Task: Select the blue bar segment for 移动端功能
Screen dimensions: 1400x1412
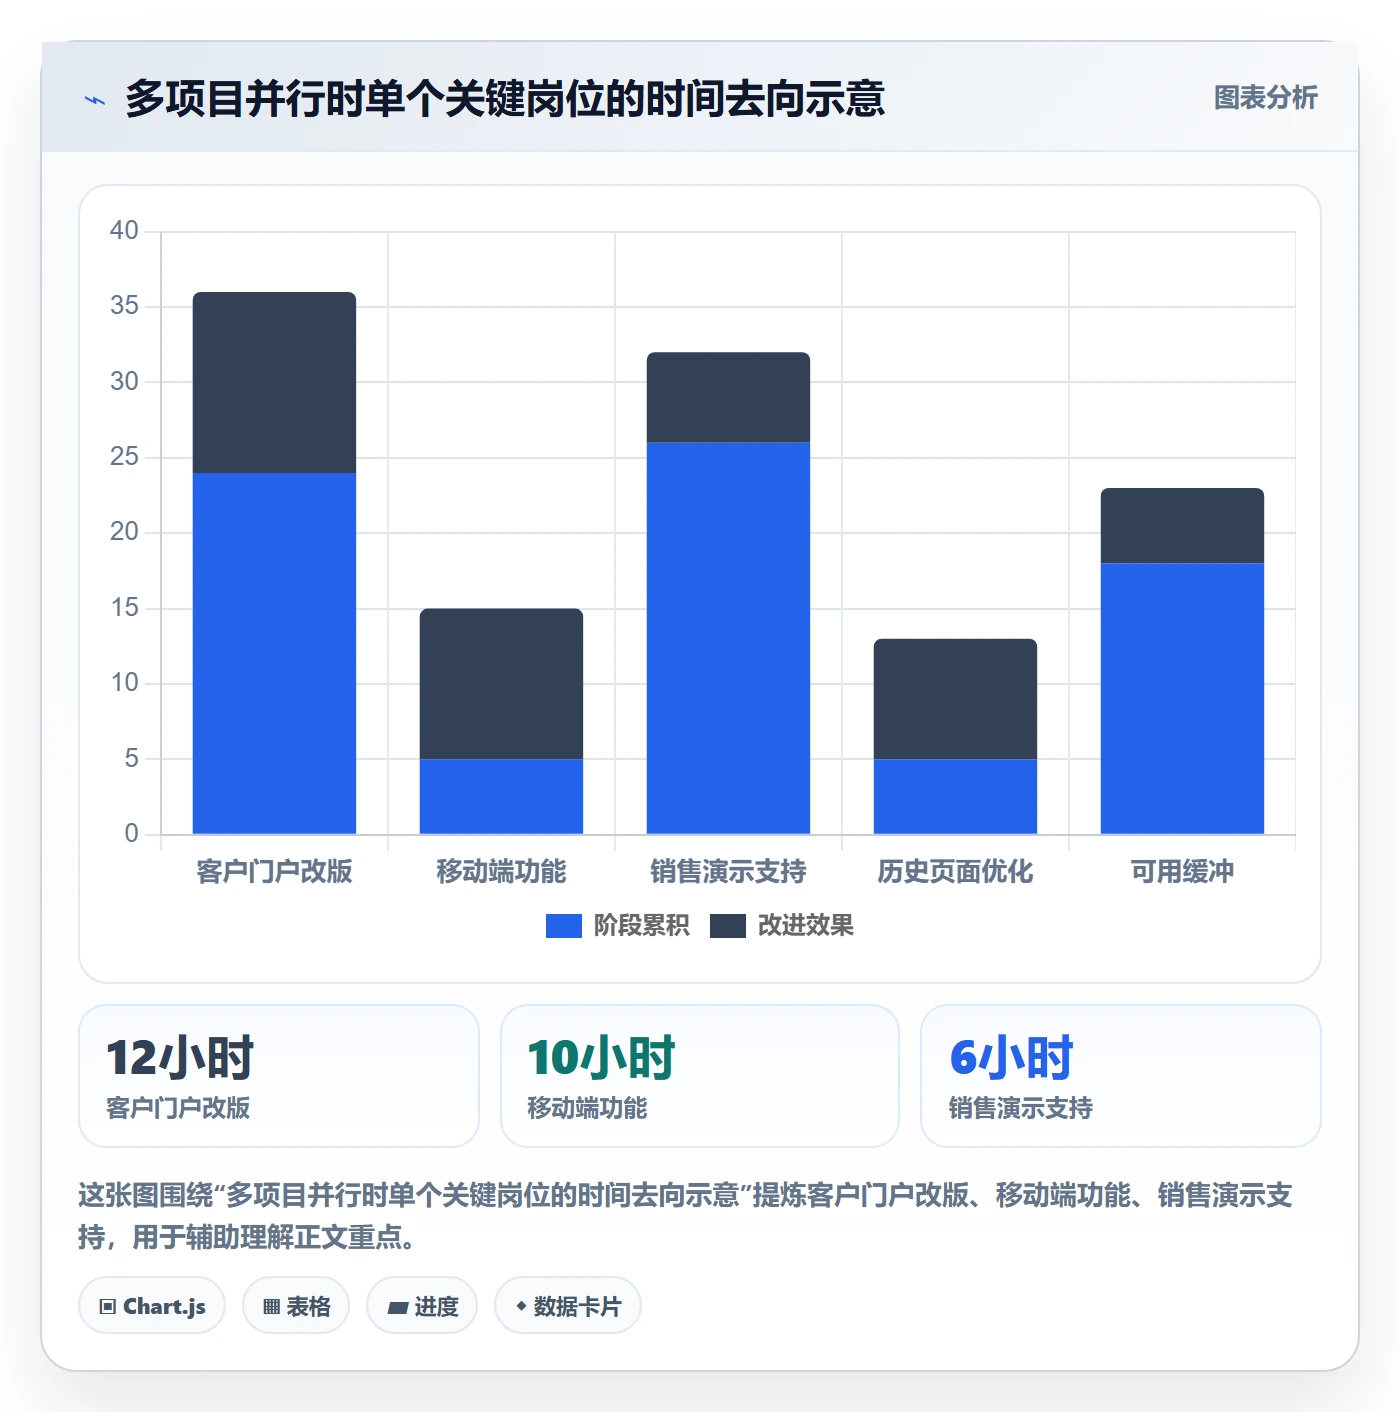Action: pos(501,796)
